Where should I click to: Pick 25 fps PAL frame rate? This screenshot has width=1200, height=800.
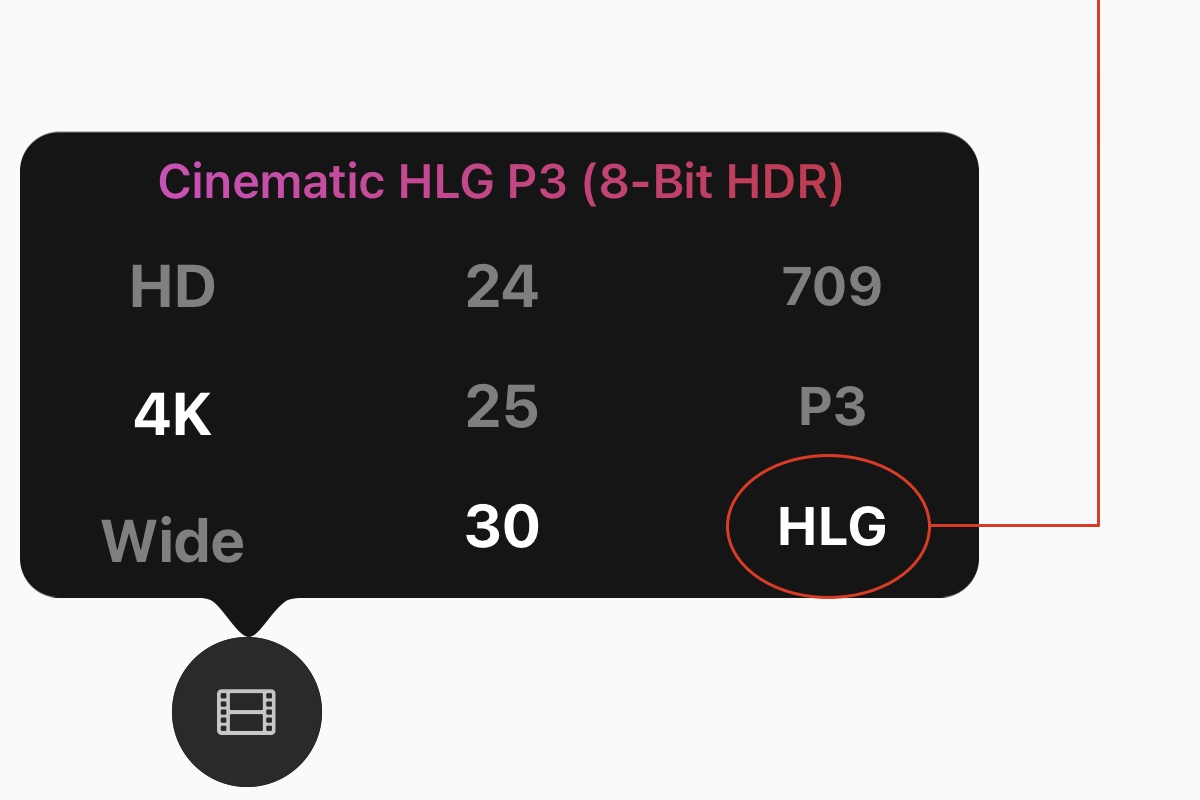click(502, 407)
